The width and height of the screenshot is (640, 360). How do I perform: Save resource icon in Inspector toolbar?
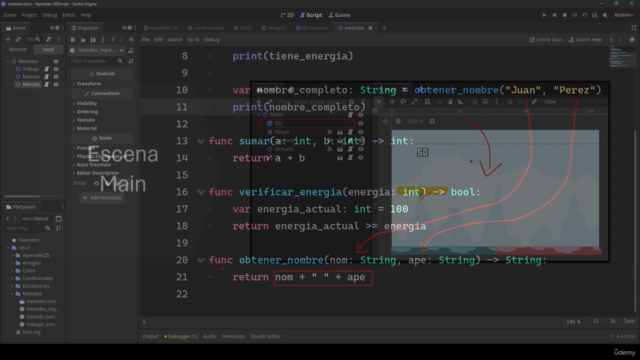tap(93, 40)
